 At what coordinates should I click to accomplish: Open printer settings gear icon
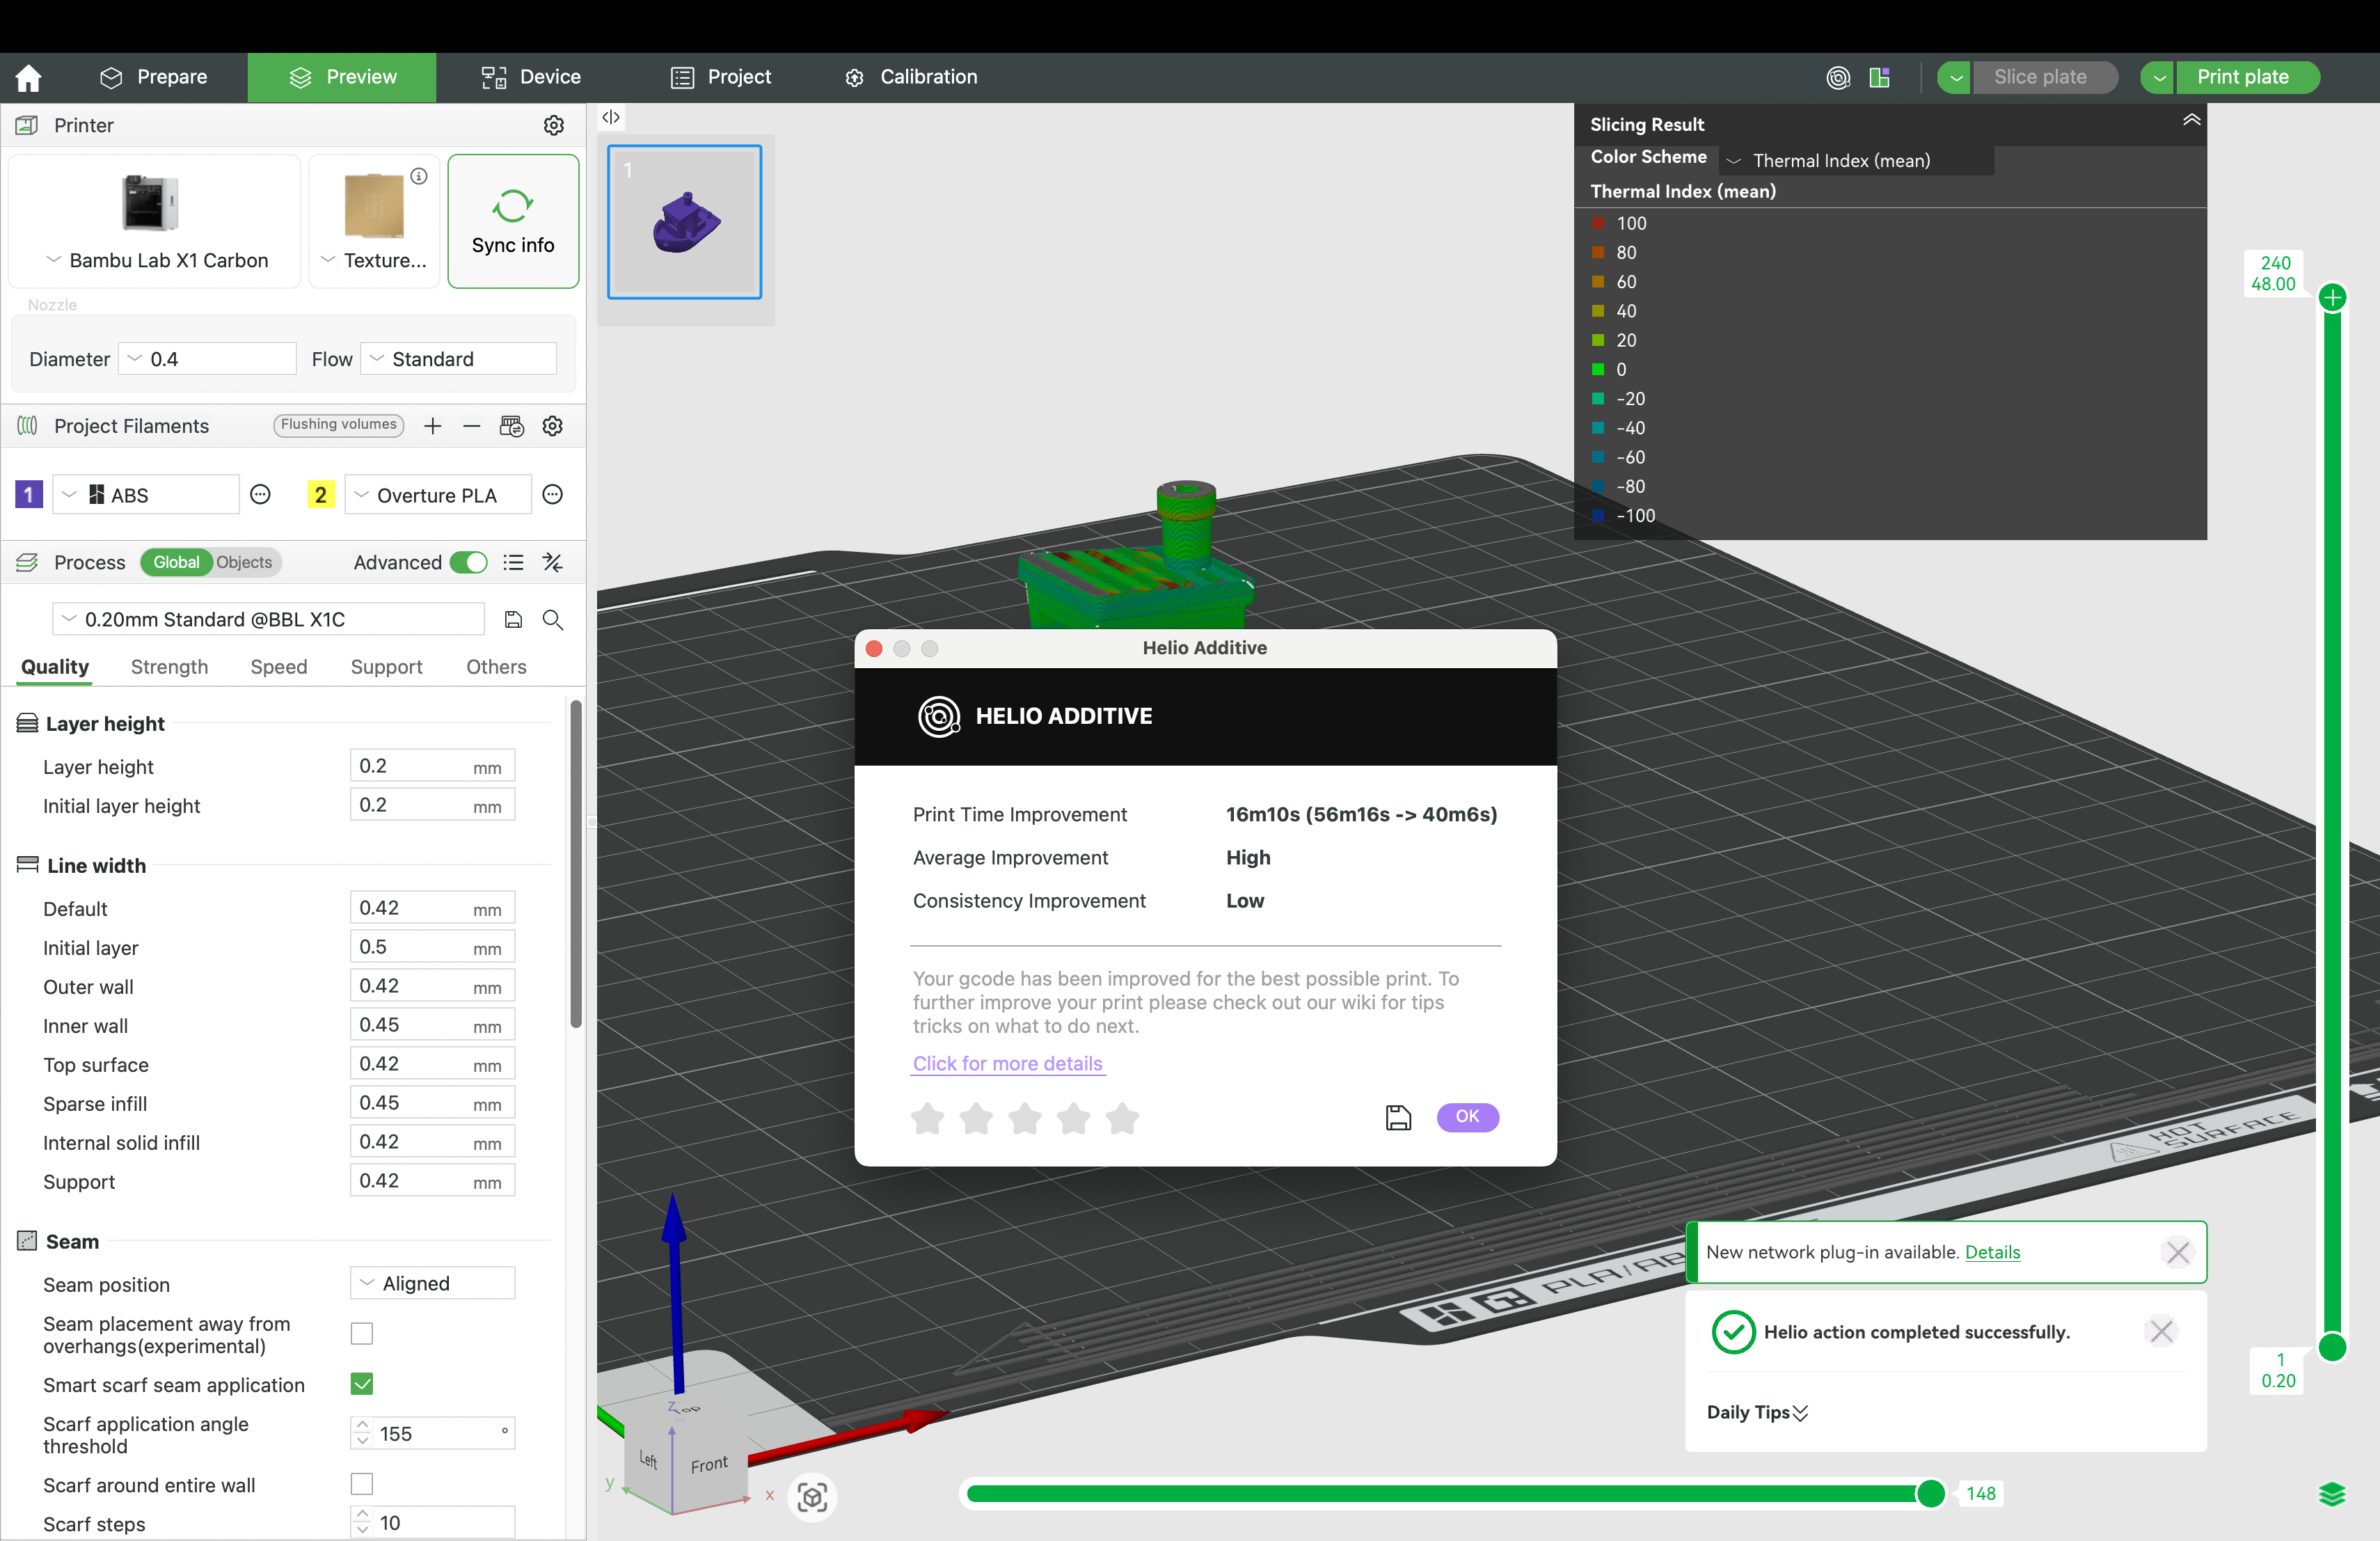coord(553,125)
